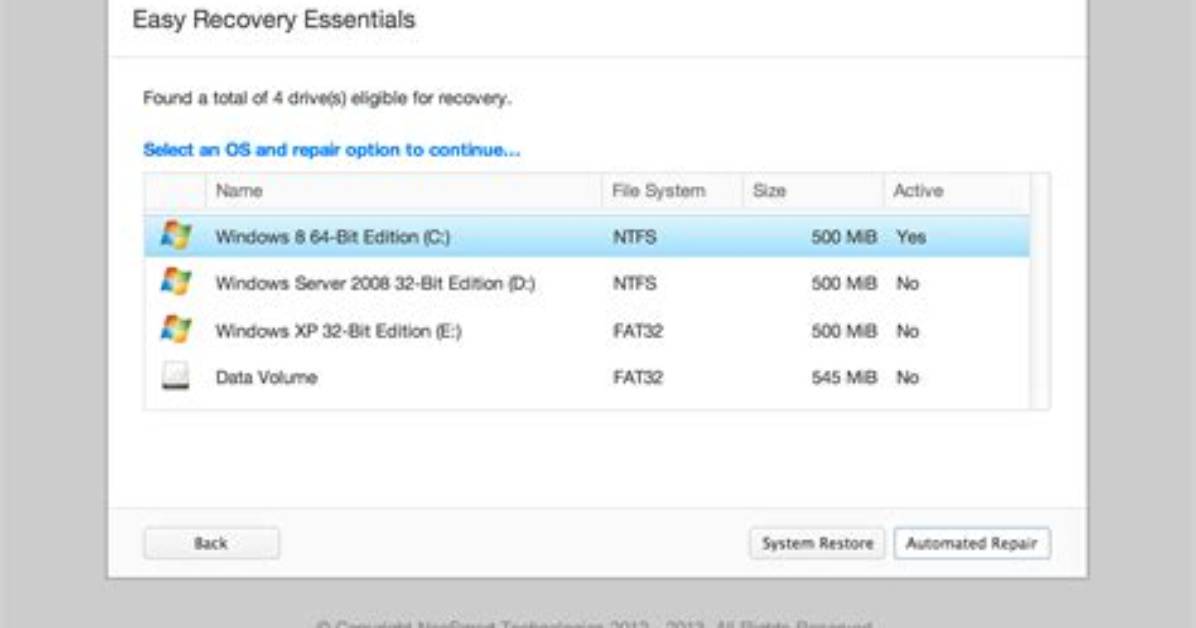Click "No" active value in Windows Server row
1196x628 pixels.
907,284
